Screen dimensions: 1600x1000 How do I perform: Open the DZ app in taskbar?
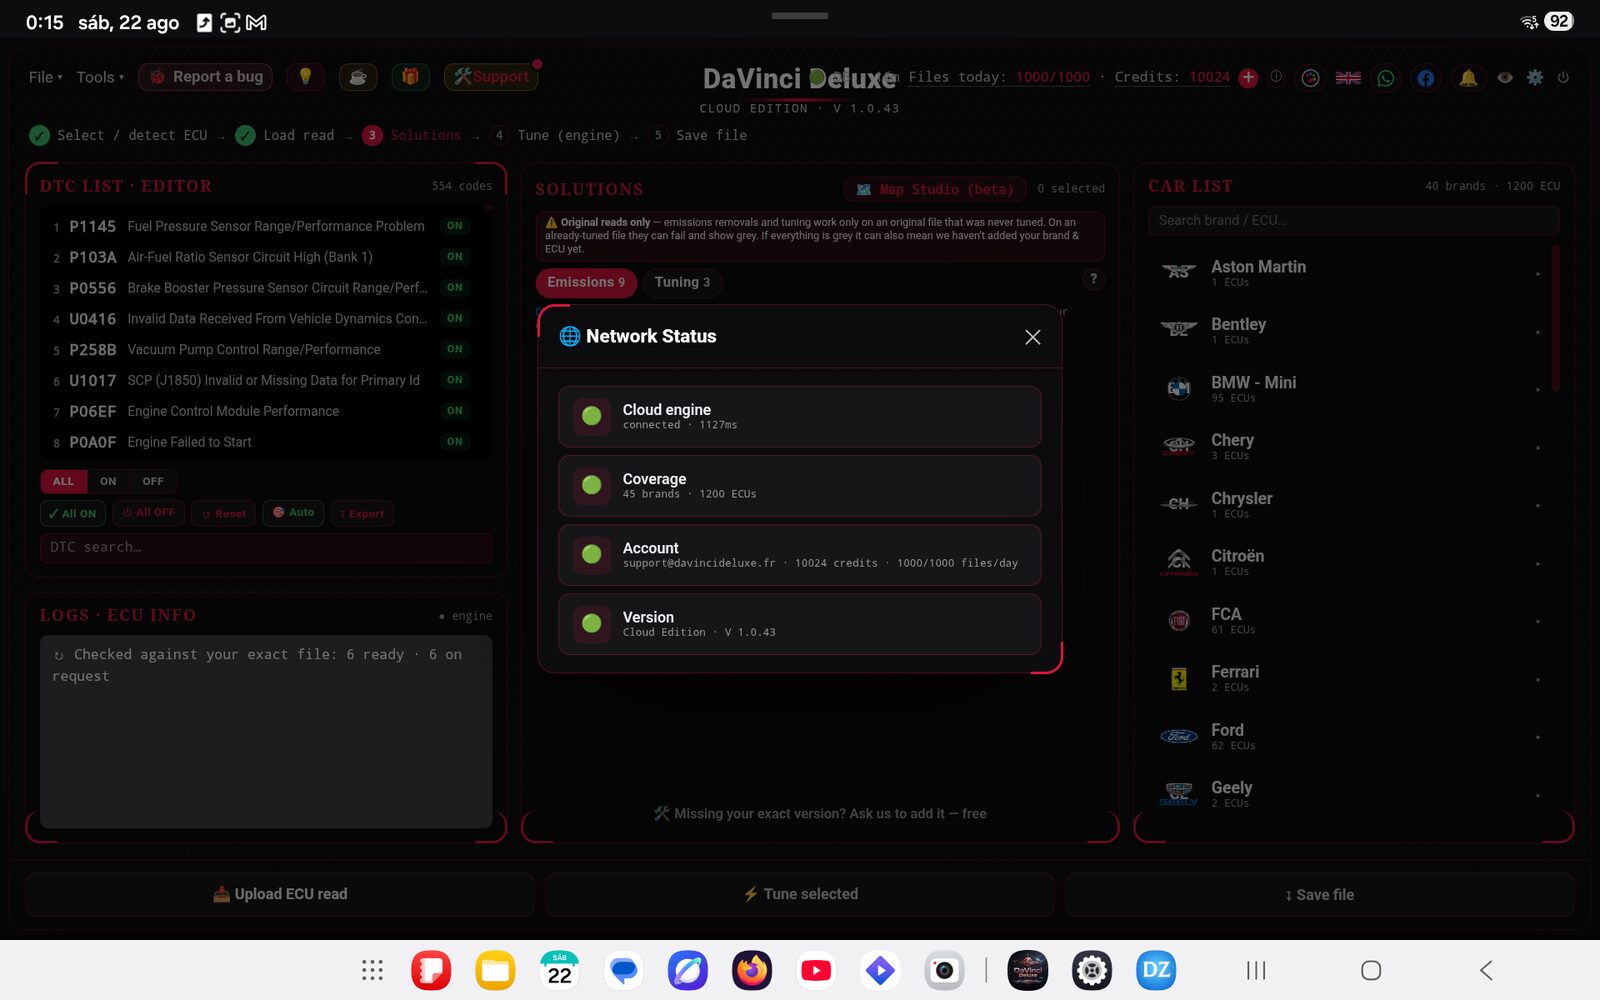tap(1156, 970)
